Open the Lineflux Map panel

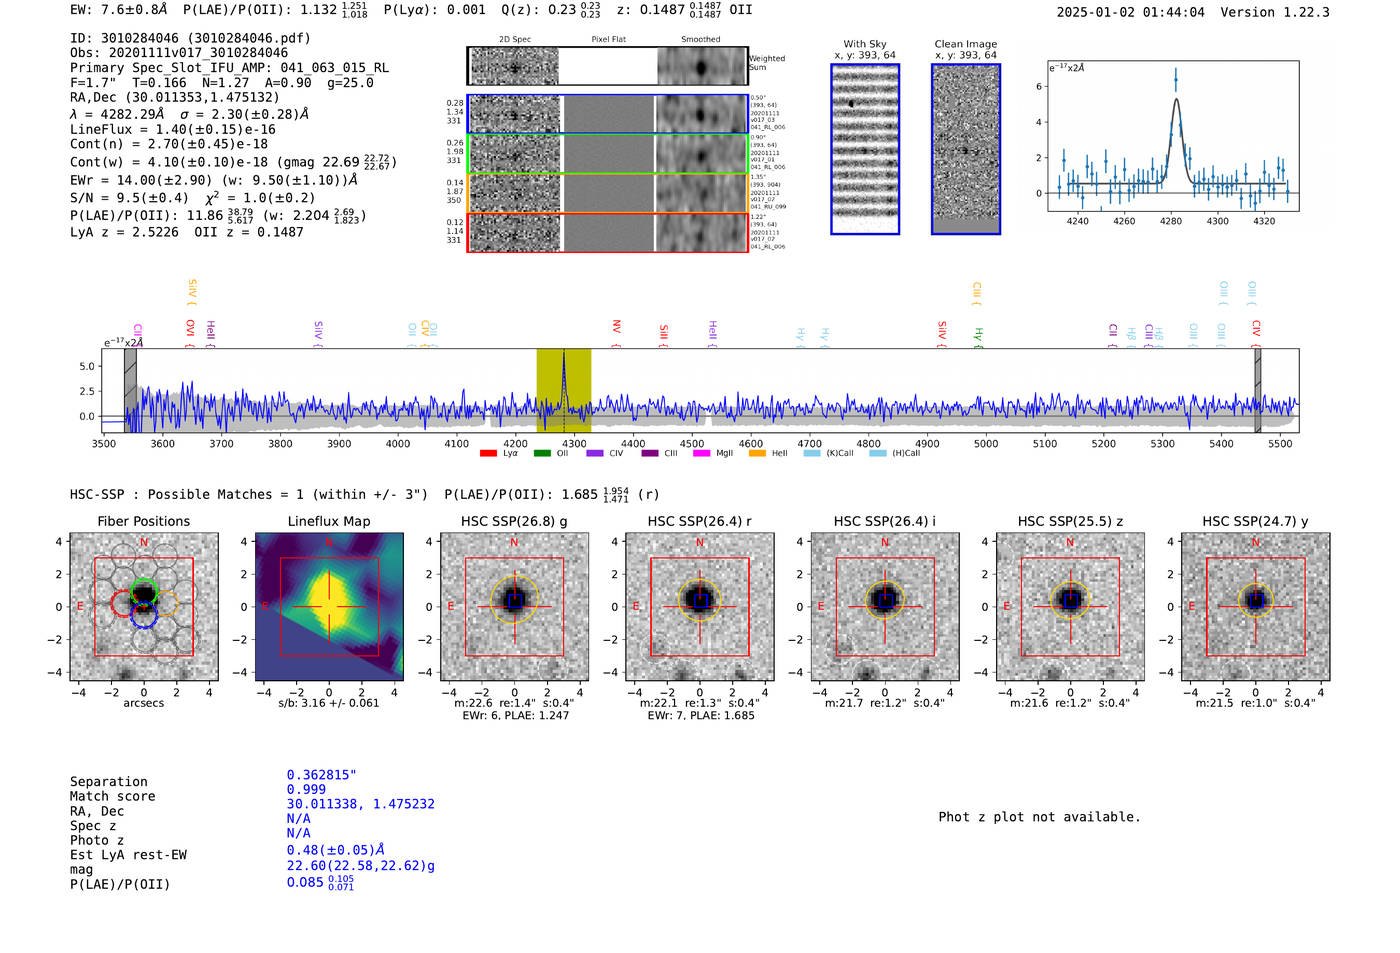(x=329, y=607)
